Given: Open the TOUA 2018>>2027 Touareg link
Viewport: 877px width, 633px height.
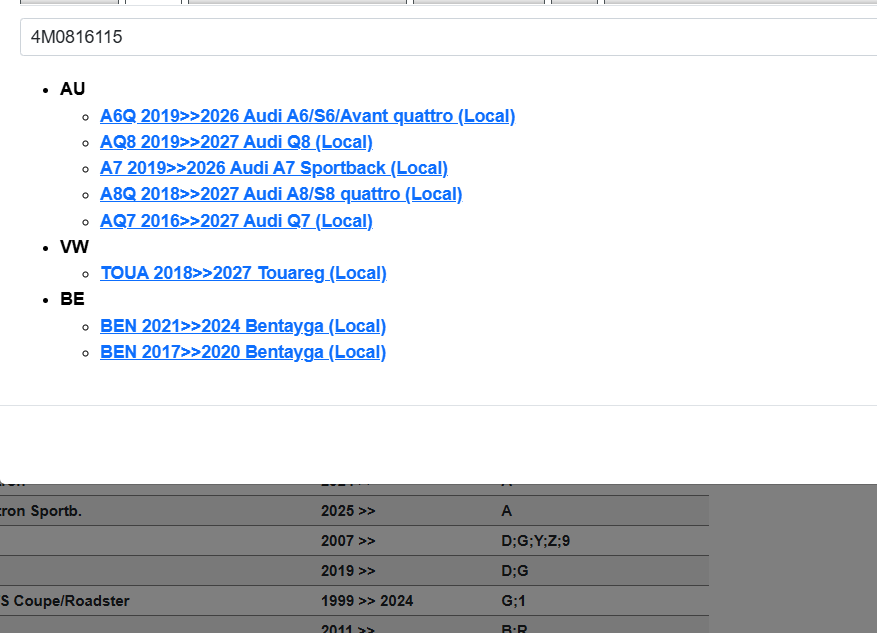Looking at the screenshot, I should click(243, 272).
